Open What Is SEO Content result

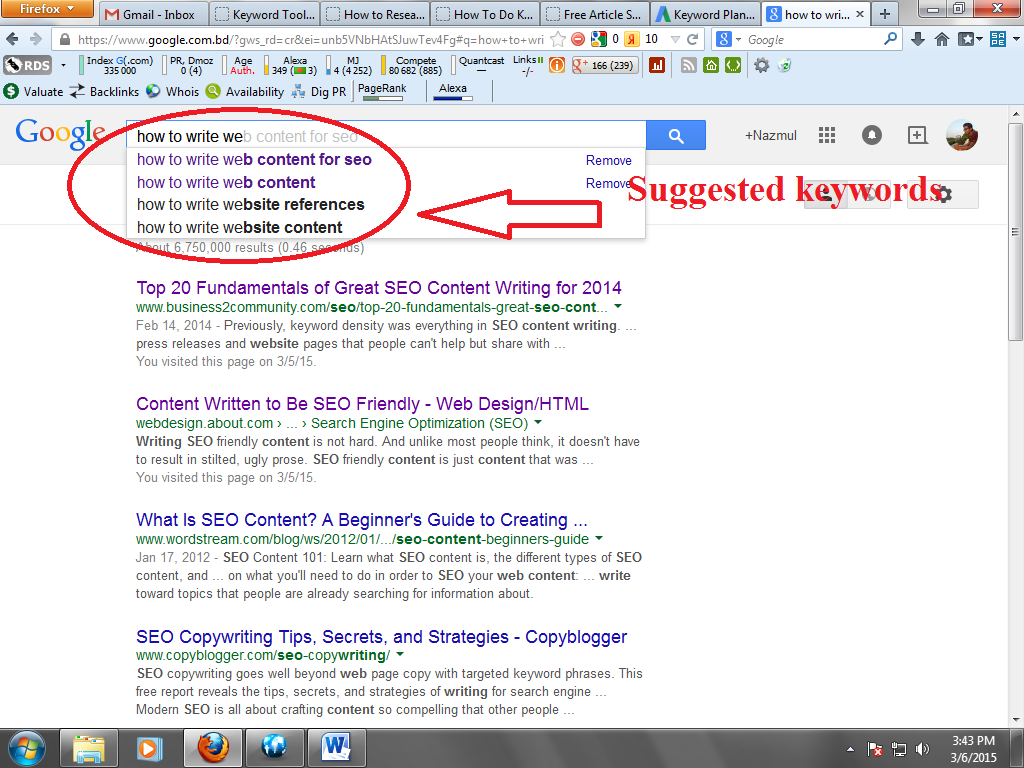(x=362, y=520)
